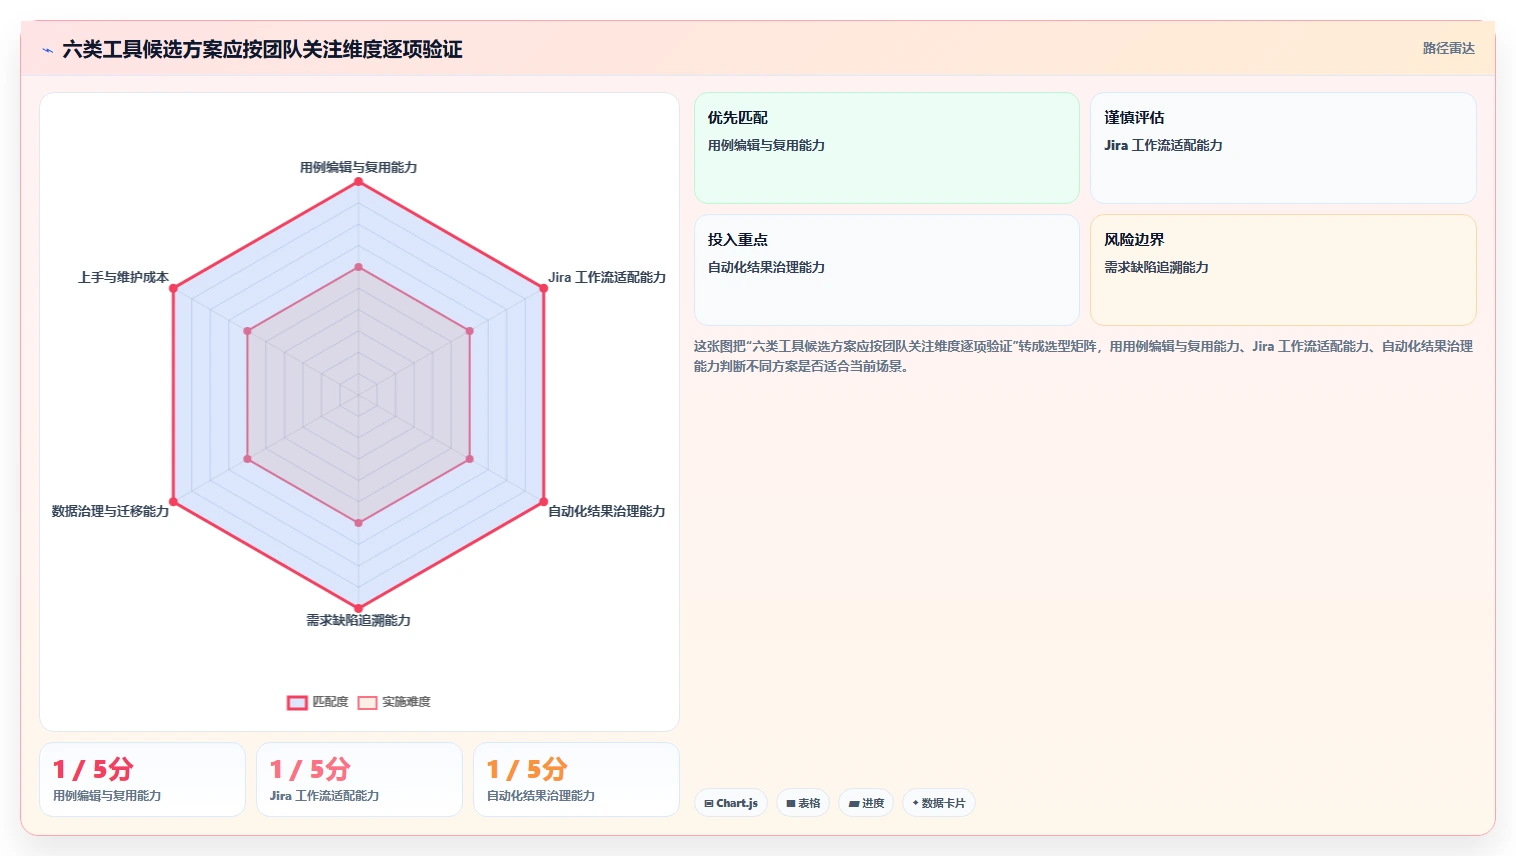Click inner 实施难度 point on Jira 工作流适配能力 axis
The height and width of the screenshot is (856, 1516).
[x=469, y=331]
